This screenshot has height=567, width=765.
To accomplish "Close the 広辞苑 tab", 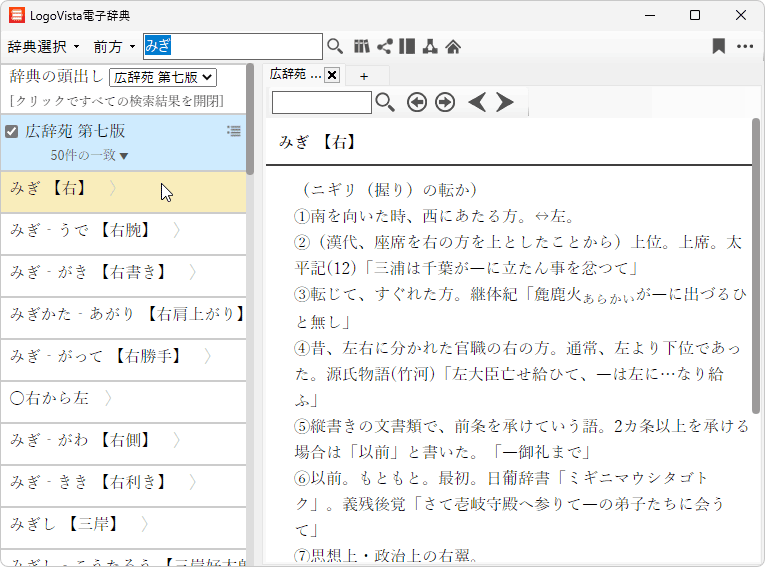I will [332, 75].
